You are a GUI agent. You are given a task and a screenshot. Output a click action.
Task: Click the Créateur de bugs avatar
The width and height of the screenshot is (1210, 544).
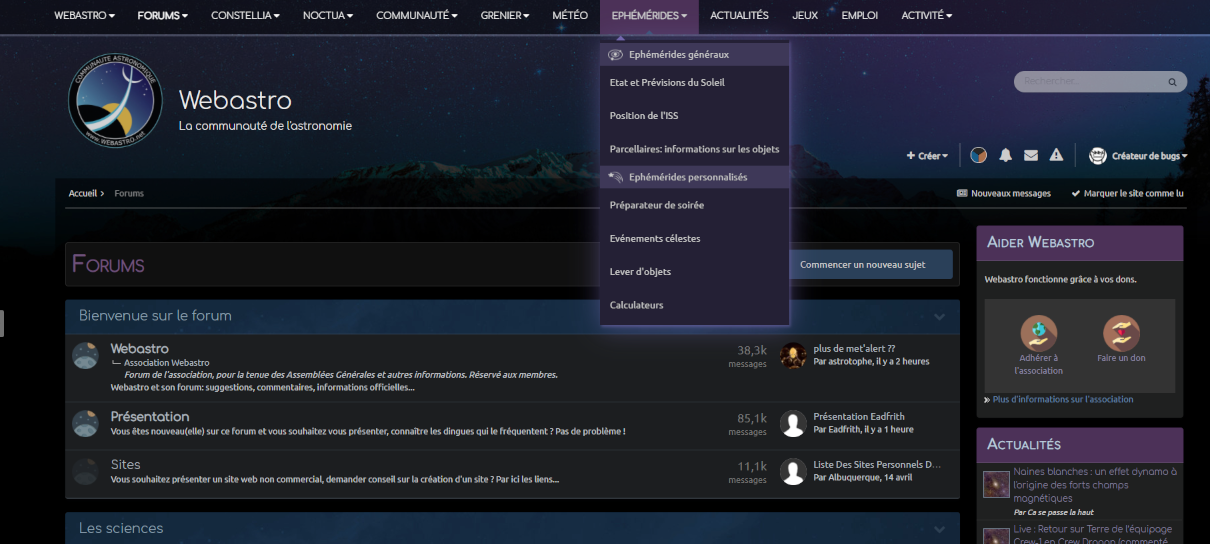click(1097, 155)
